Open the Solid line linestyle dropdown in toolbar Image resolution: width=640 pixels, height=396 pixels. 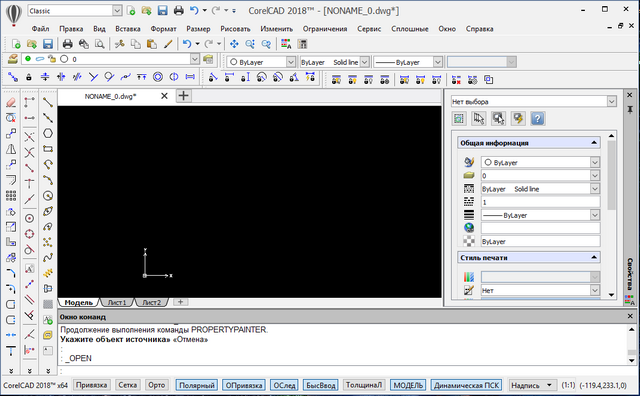pos(364,62)
